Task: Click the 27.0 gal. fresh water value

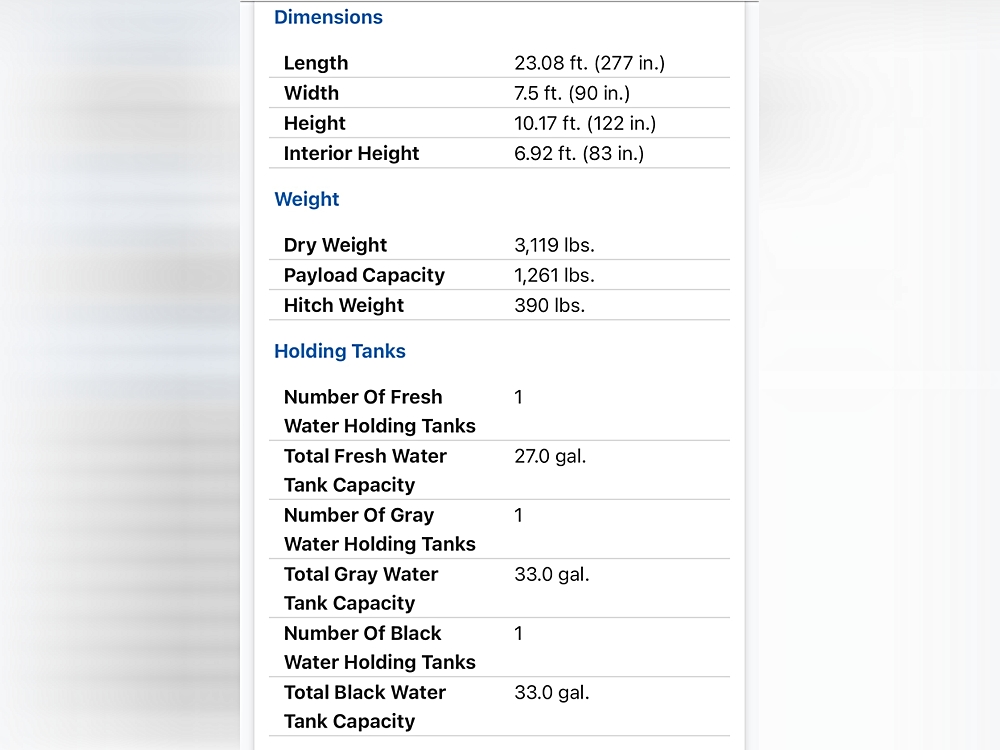Action: [550, 456]
